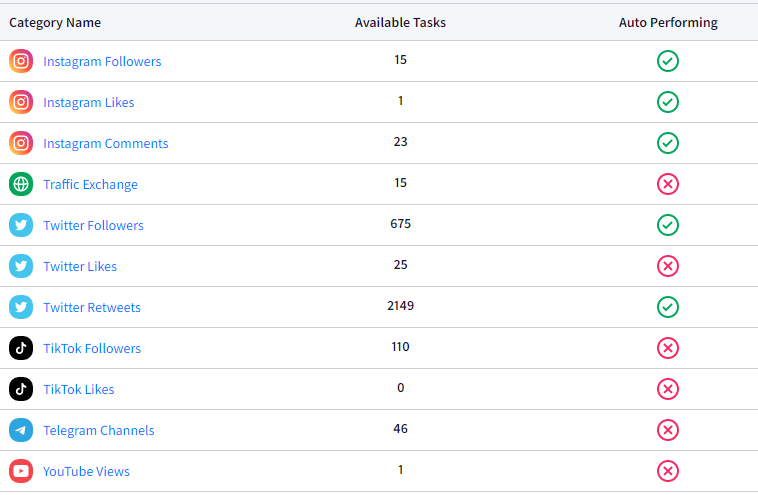This screenshot has width=758, height=495.
Task: Open the Twitter Retweets category link
Action: coord(92,307)
